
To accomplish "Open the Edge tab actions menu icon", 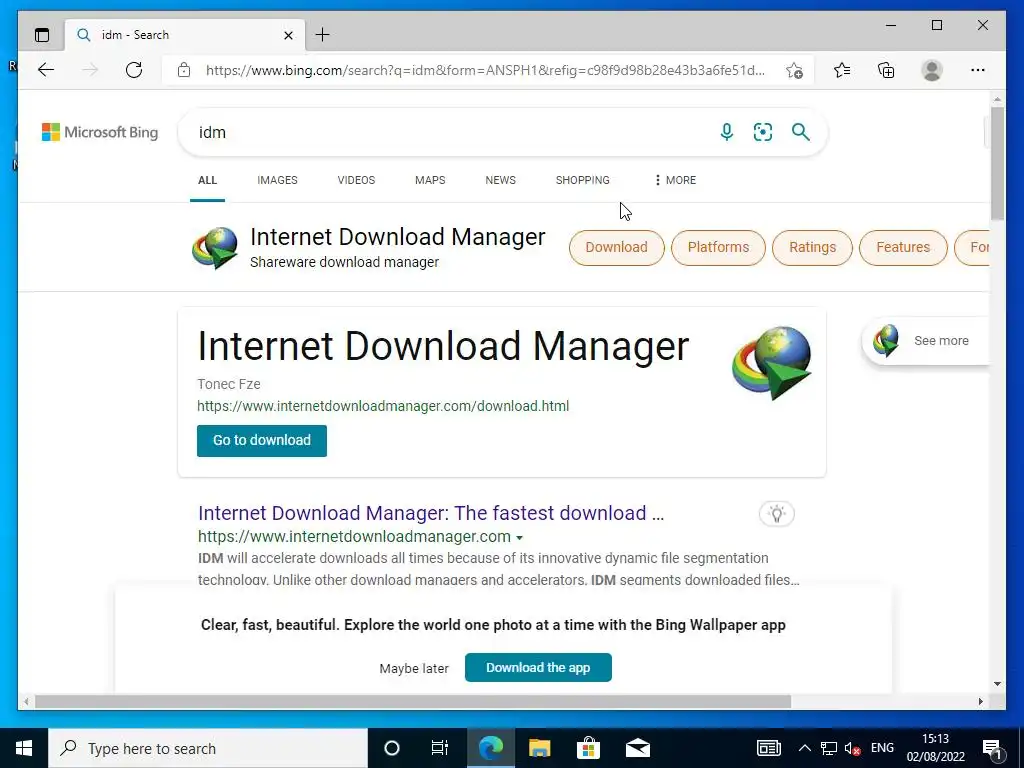I will [x=42, y=35].
